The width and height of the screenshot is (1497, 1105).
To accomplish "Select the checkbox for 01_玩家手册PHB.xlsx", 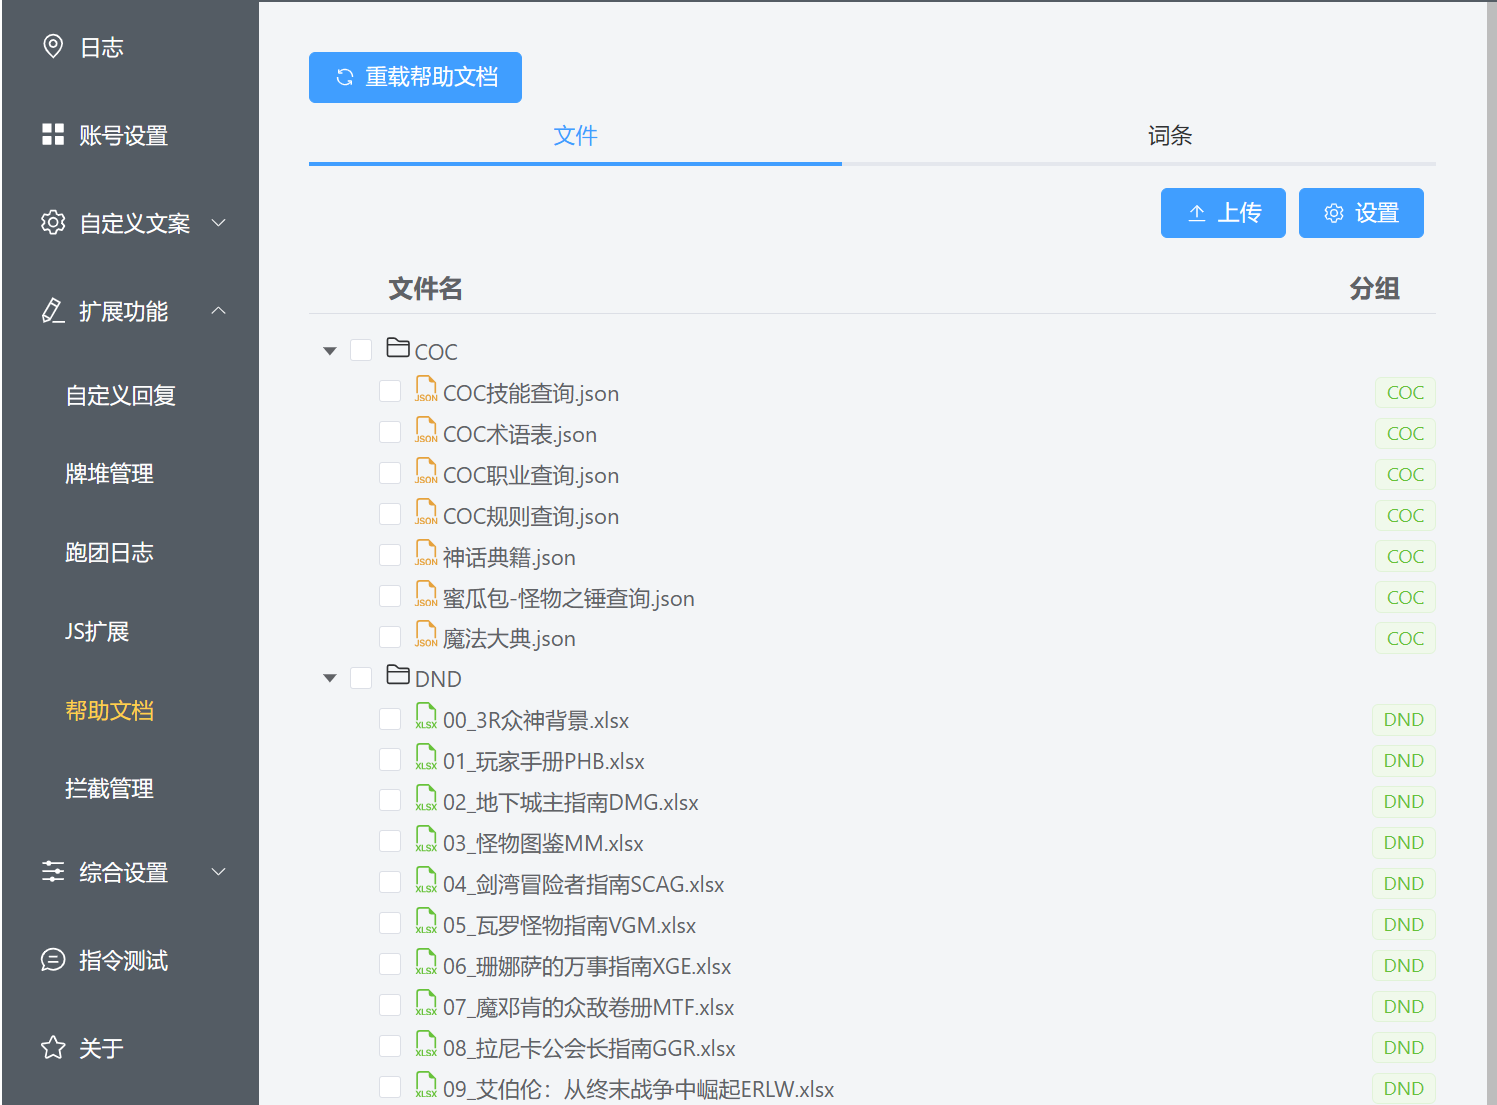I will 390,758.
